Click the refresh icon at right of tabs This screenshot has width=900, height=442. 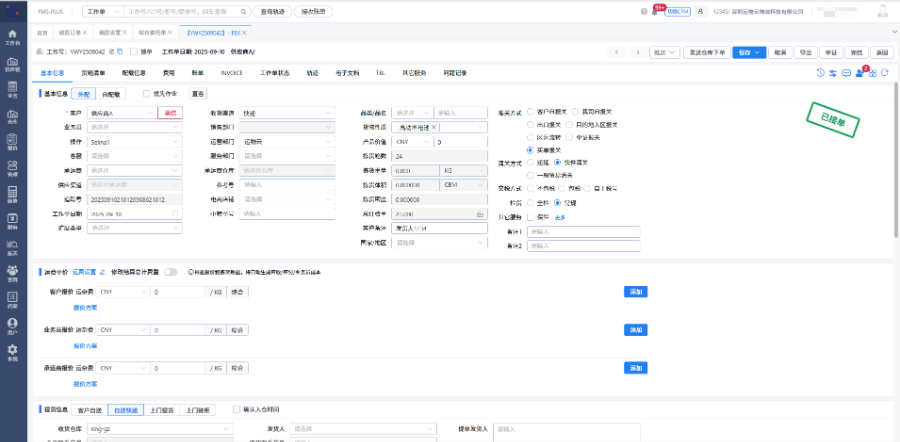point(884,72)
